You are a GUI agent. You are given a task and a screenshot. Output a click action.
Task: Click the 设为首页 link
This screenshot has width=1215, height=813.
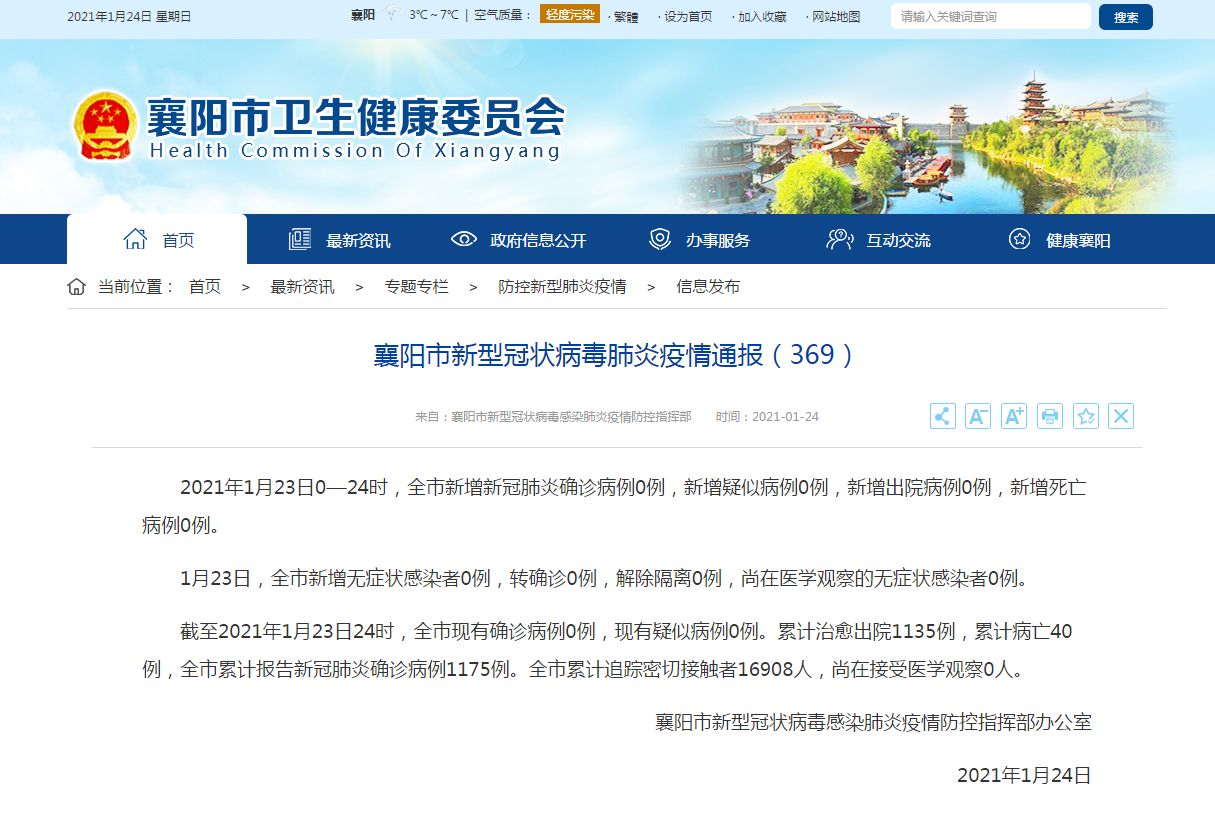tap(688, 17)
